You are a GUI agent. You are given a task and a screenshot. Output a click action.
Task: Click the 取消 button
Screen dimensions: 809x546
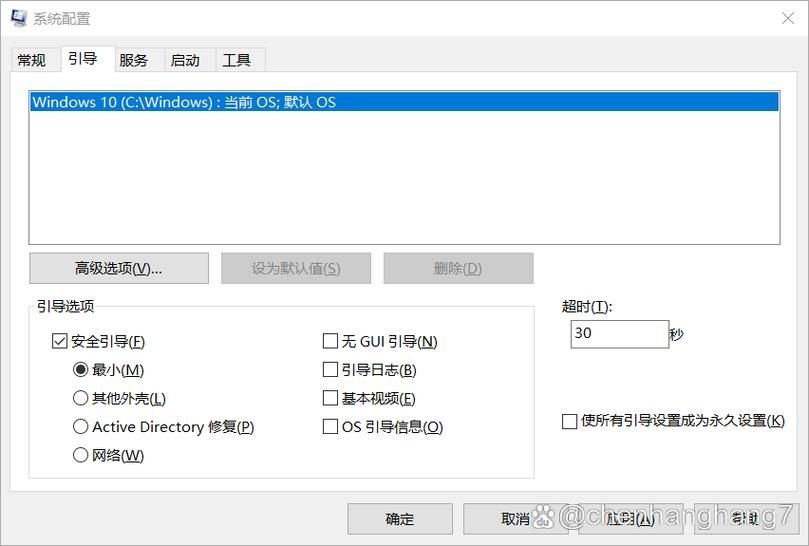[x=515, y=519]
